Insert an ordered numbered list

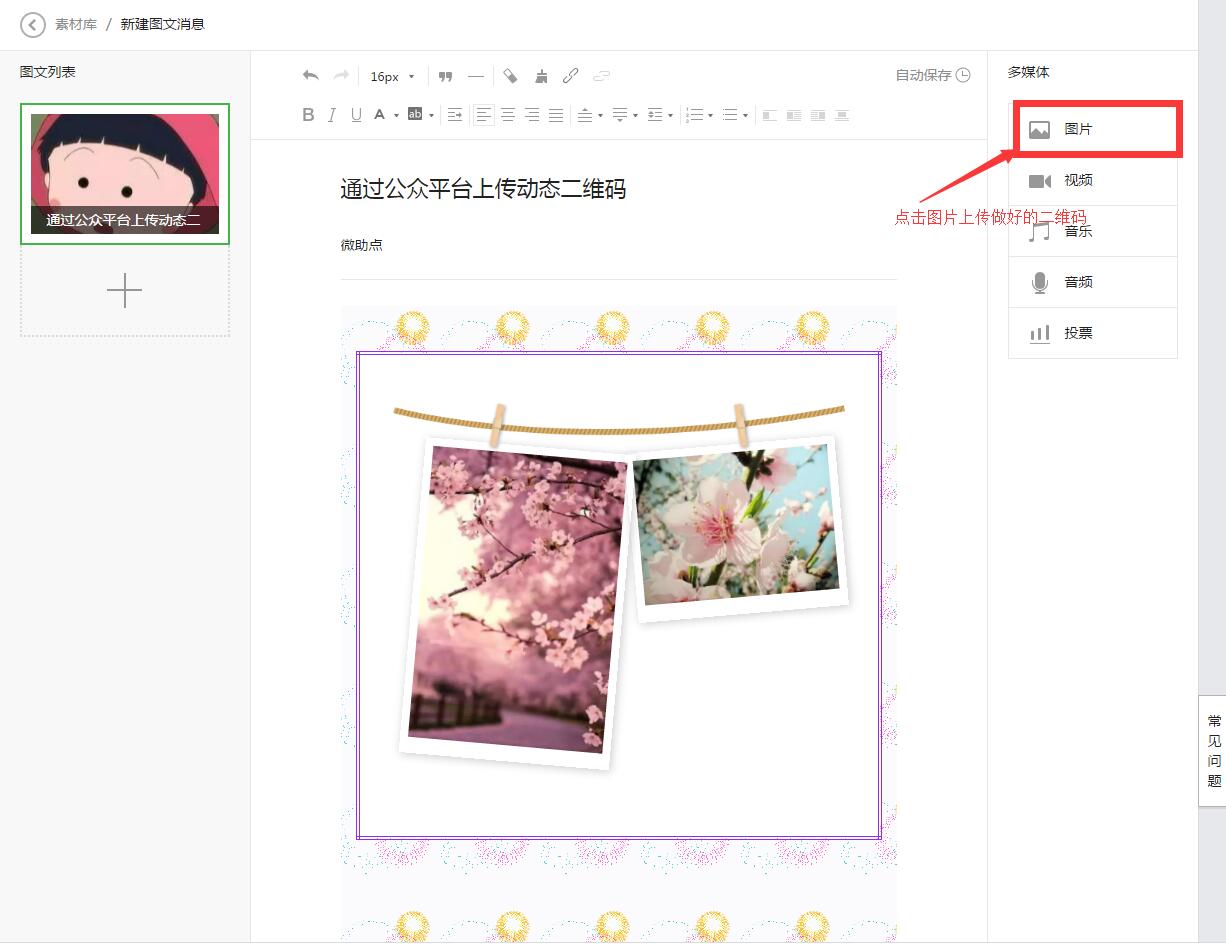[695, 115]
